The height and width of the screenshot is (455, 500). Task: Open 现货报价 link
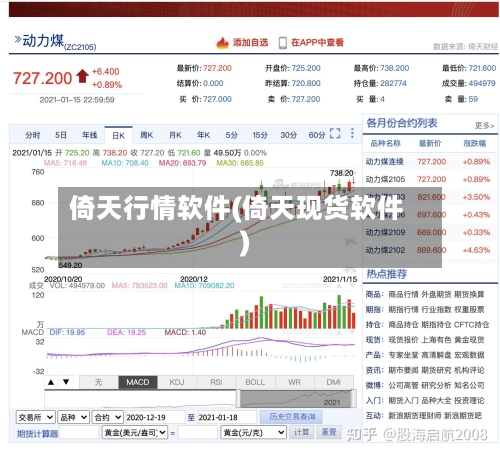coord(403,340)
